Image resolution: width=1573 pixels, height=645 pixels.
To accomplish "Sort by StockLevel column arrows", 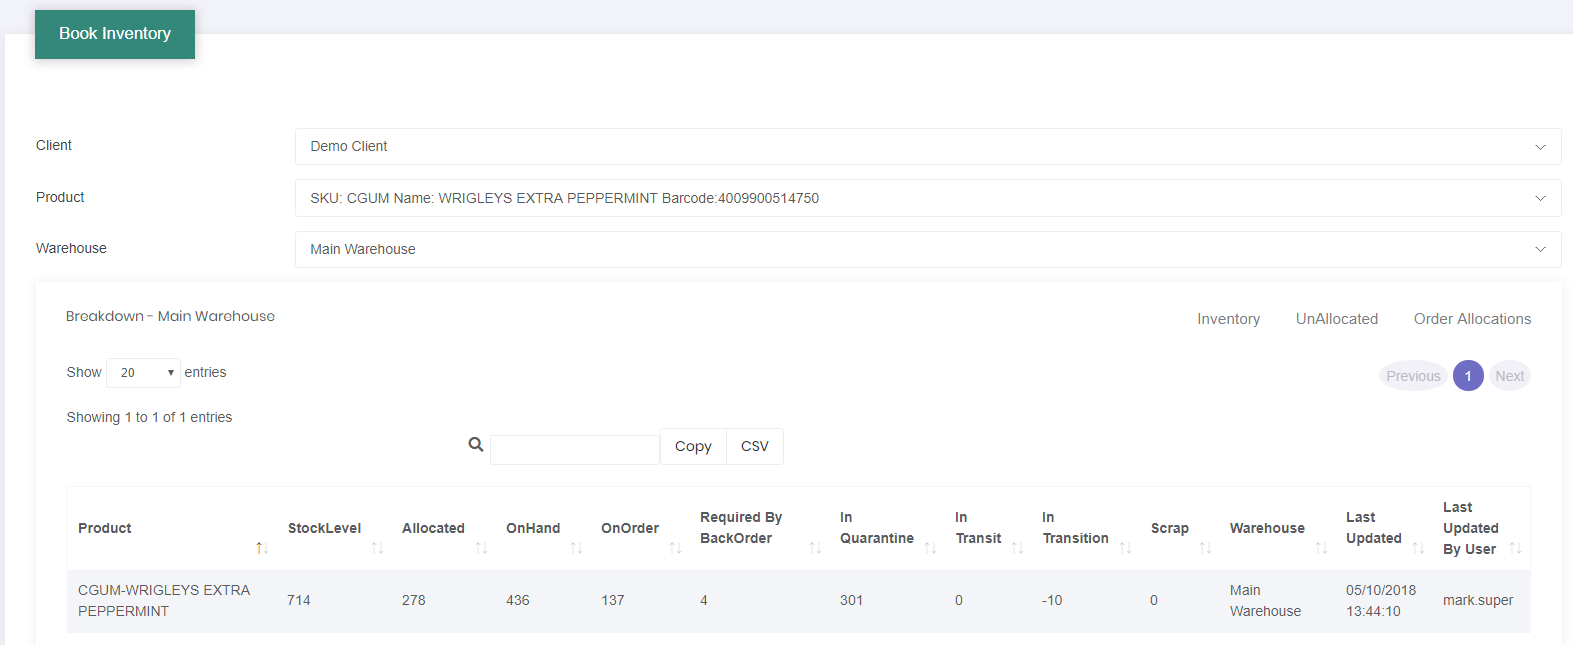I will coord(377,548).
